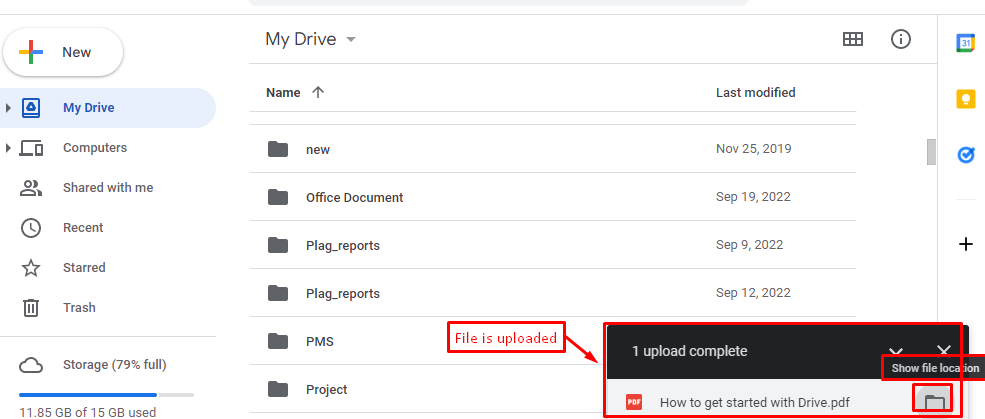The height and width of the screenshot is (419, 985).
Task: Click the Office Document folder icon
Action: (x=278, y=197)
